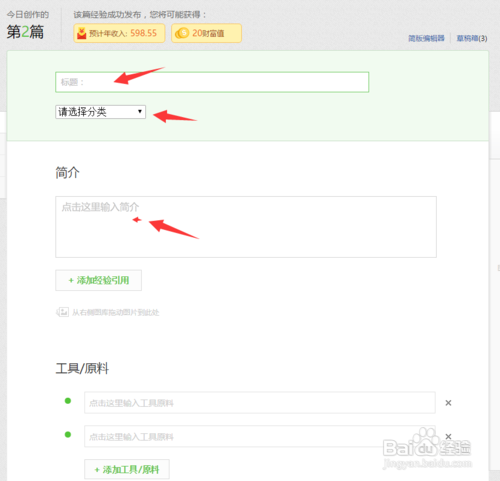The height and width of the screenshot is (481, 500).
Task: Click the second green bullet in tool list
Action: point(68,434)
